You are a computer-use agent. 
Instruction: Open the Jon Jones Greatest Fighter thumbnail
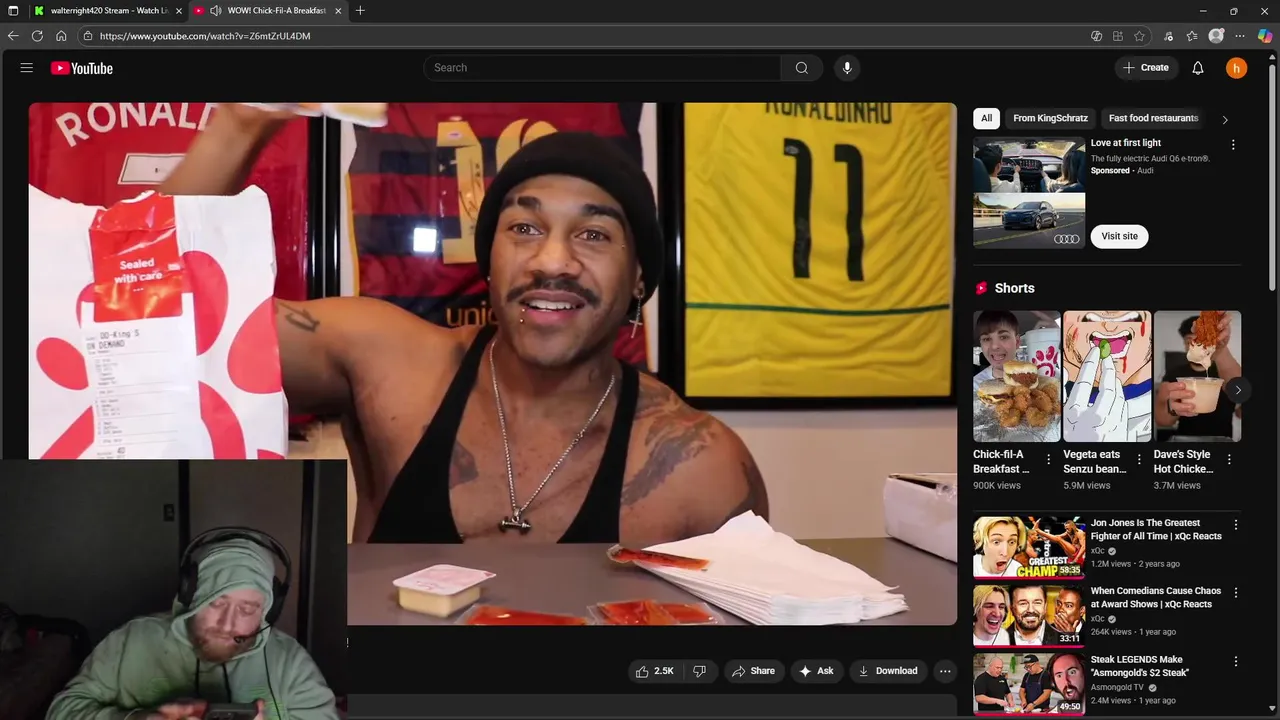1029,547
